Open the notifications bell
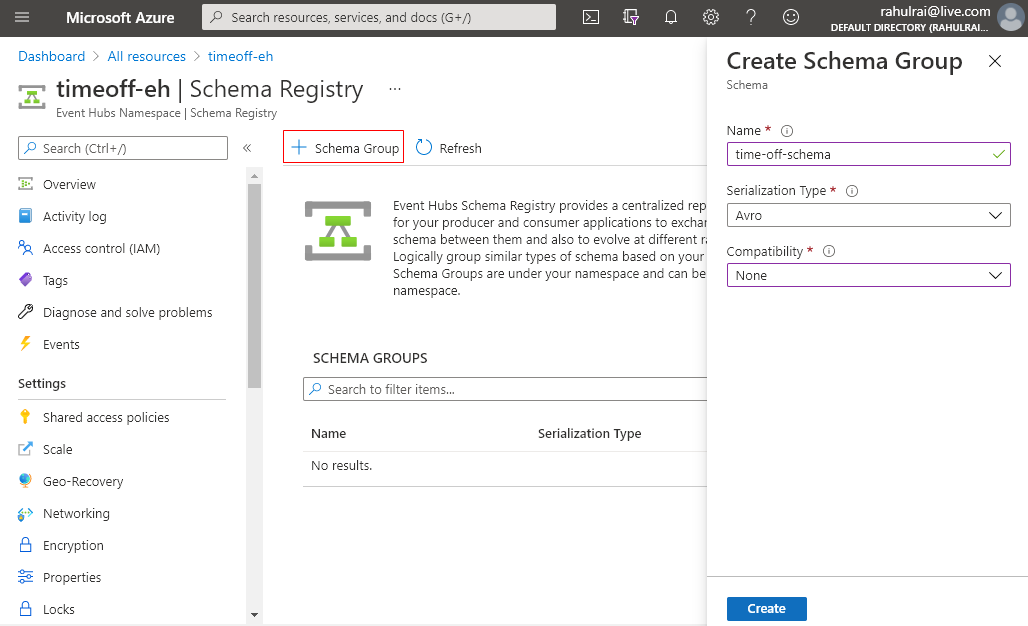The width and height of the screenshot is (1028, 626). [x=671, y=17]
